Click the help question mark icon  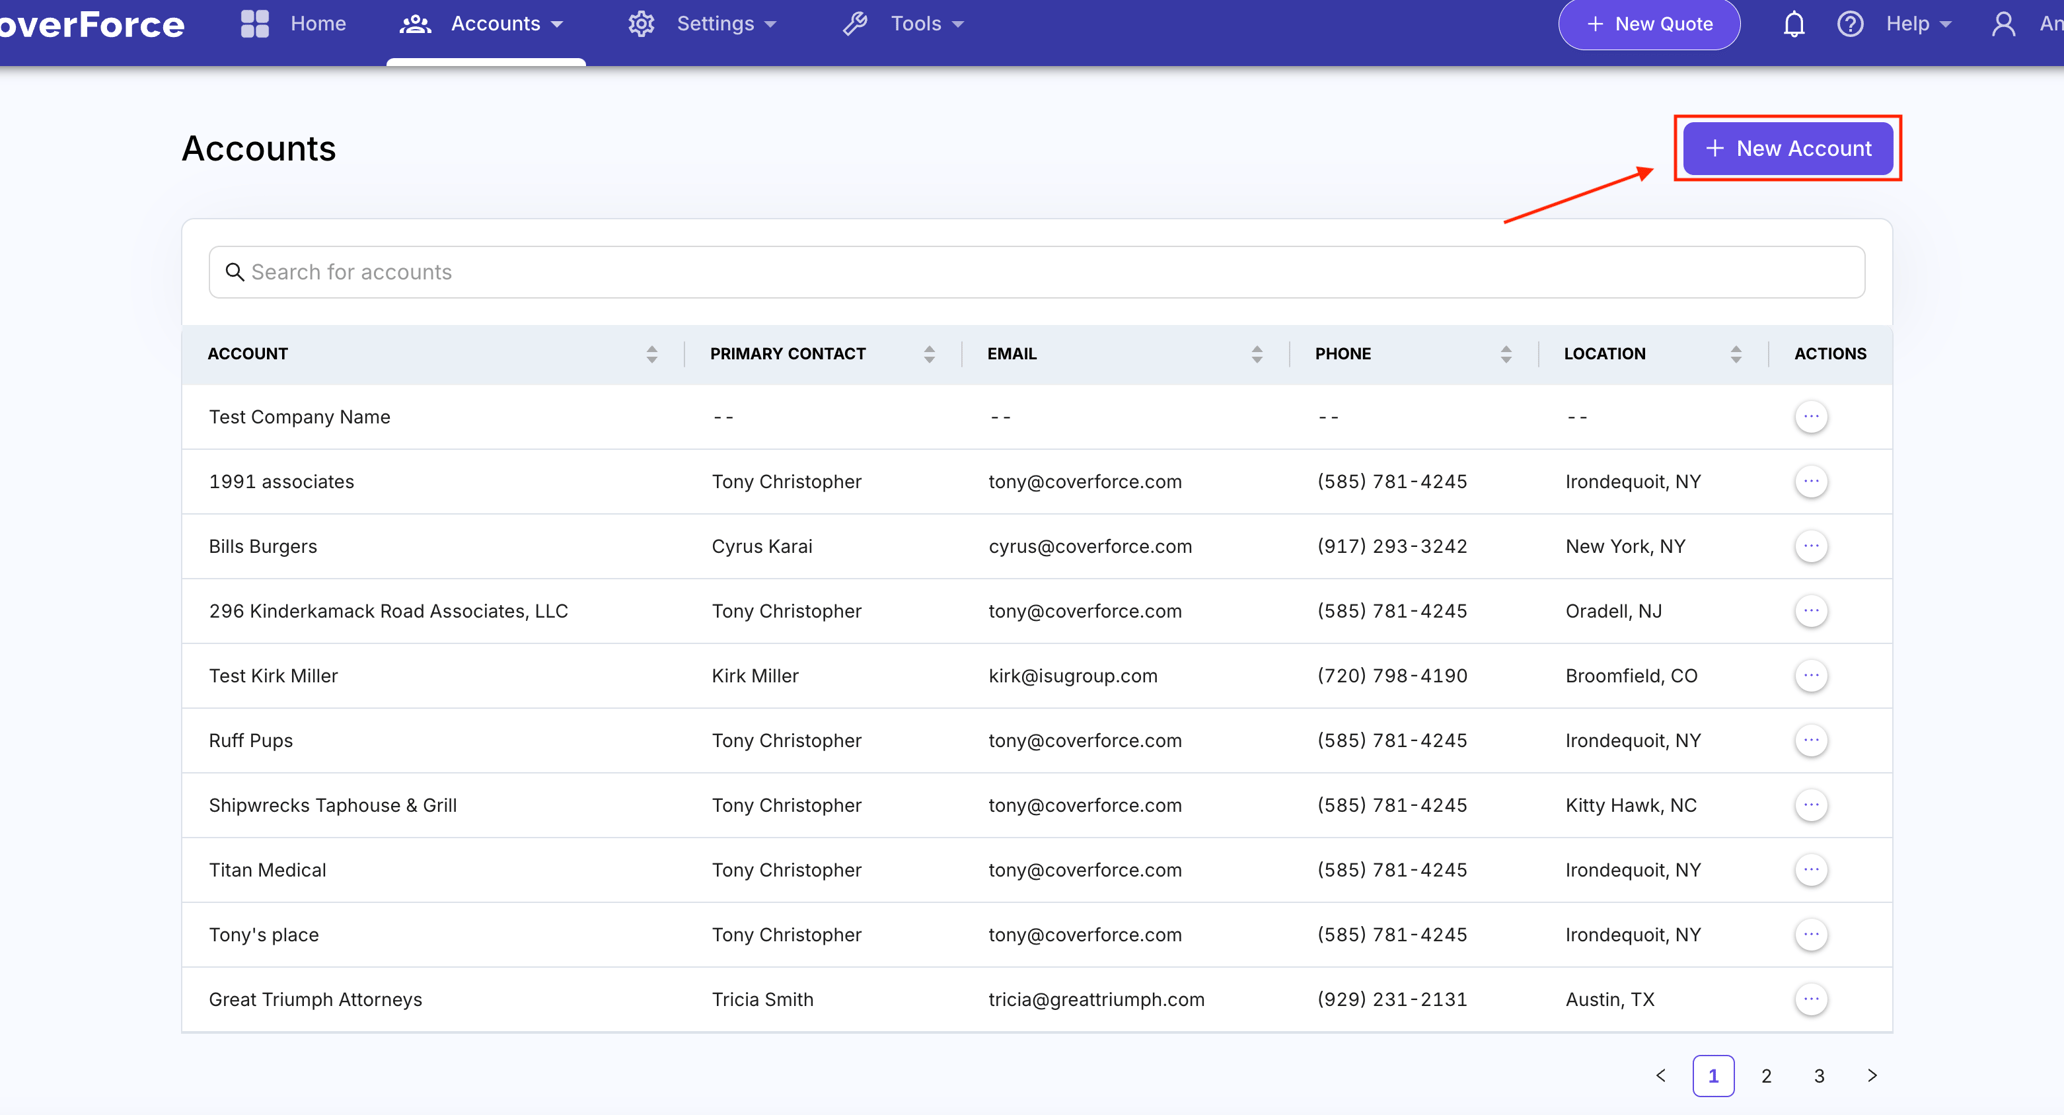click(x=1850, y=24)
